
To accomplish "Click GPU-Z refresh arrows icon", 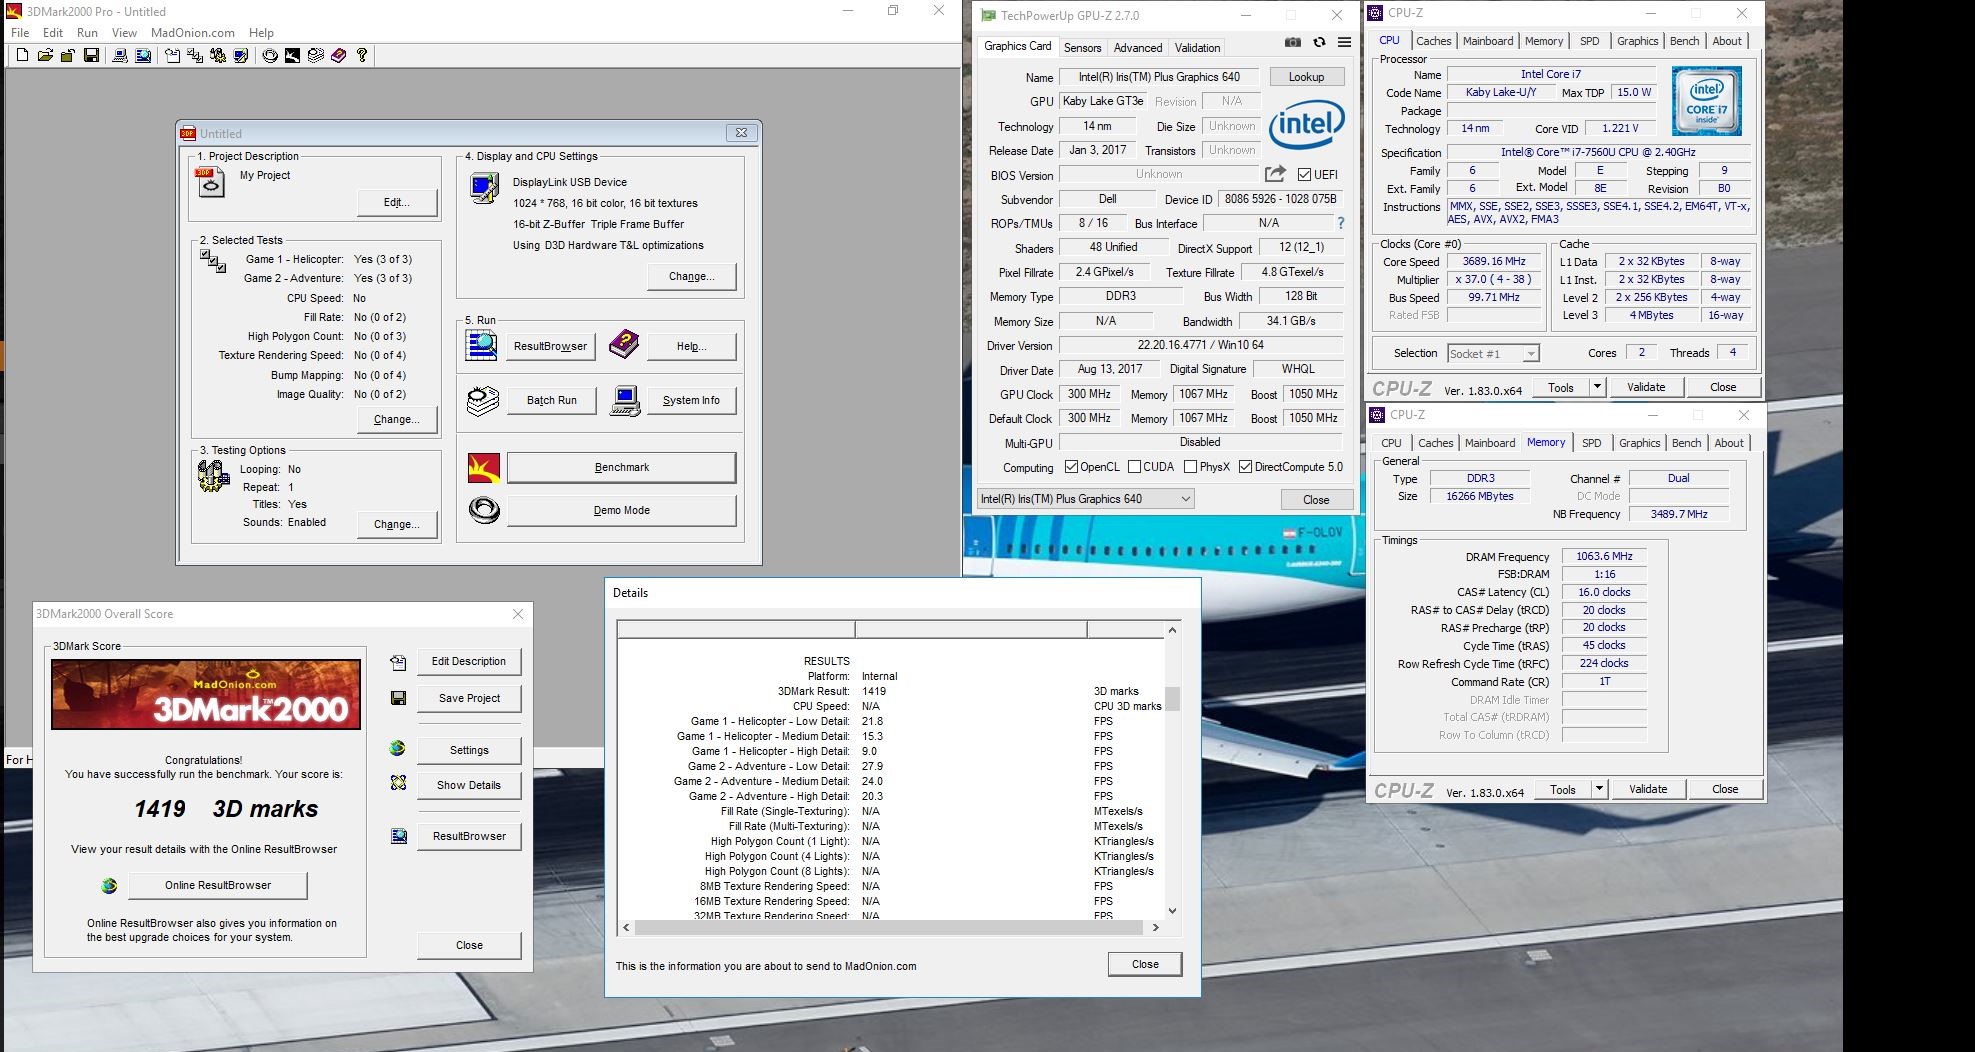I will [1319, 42].
